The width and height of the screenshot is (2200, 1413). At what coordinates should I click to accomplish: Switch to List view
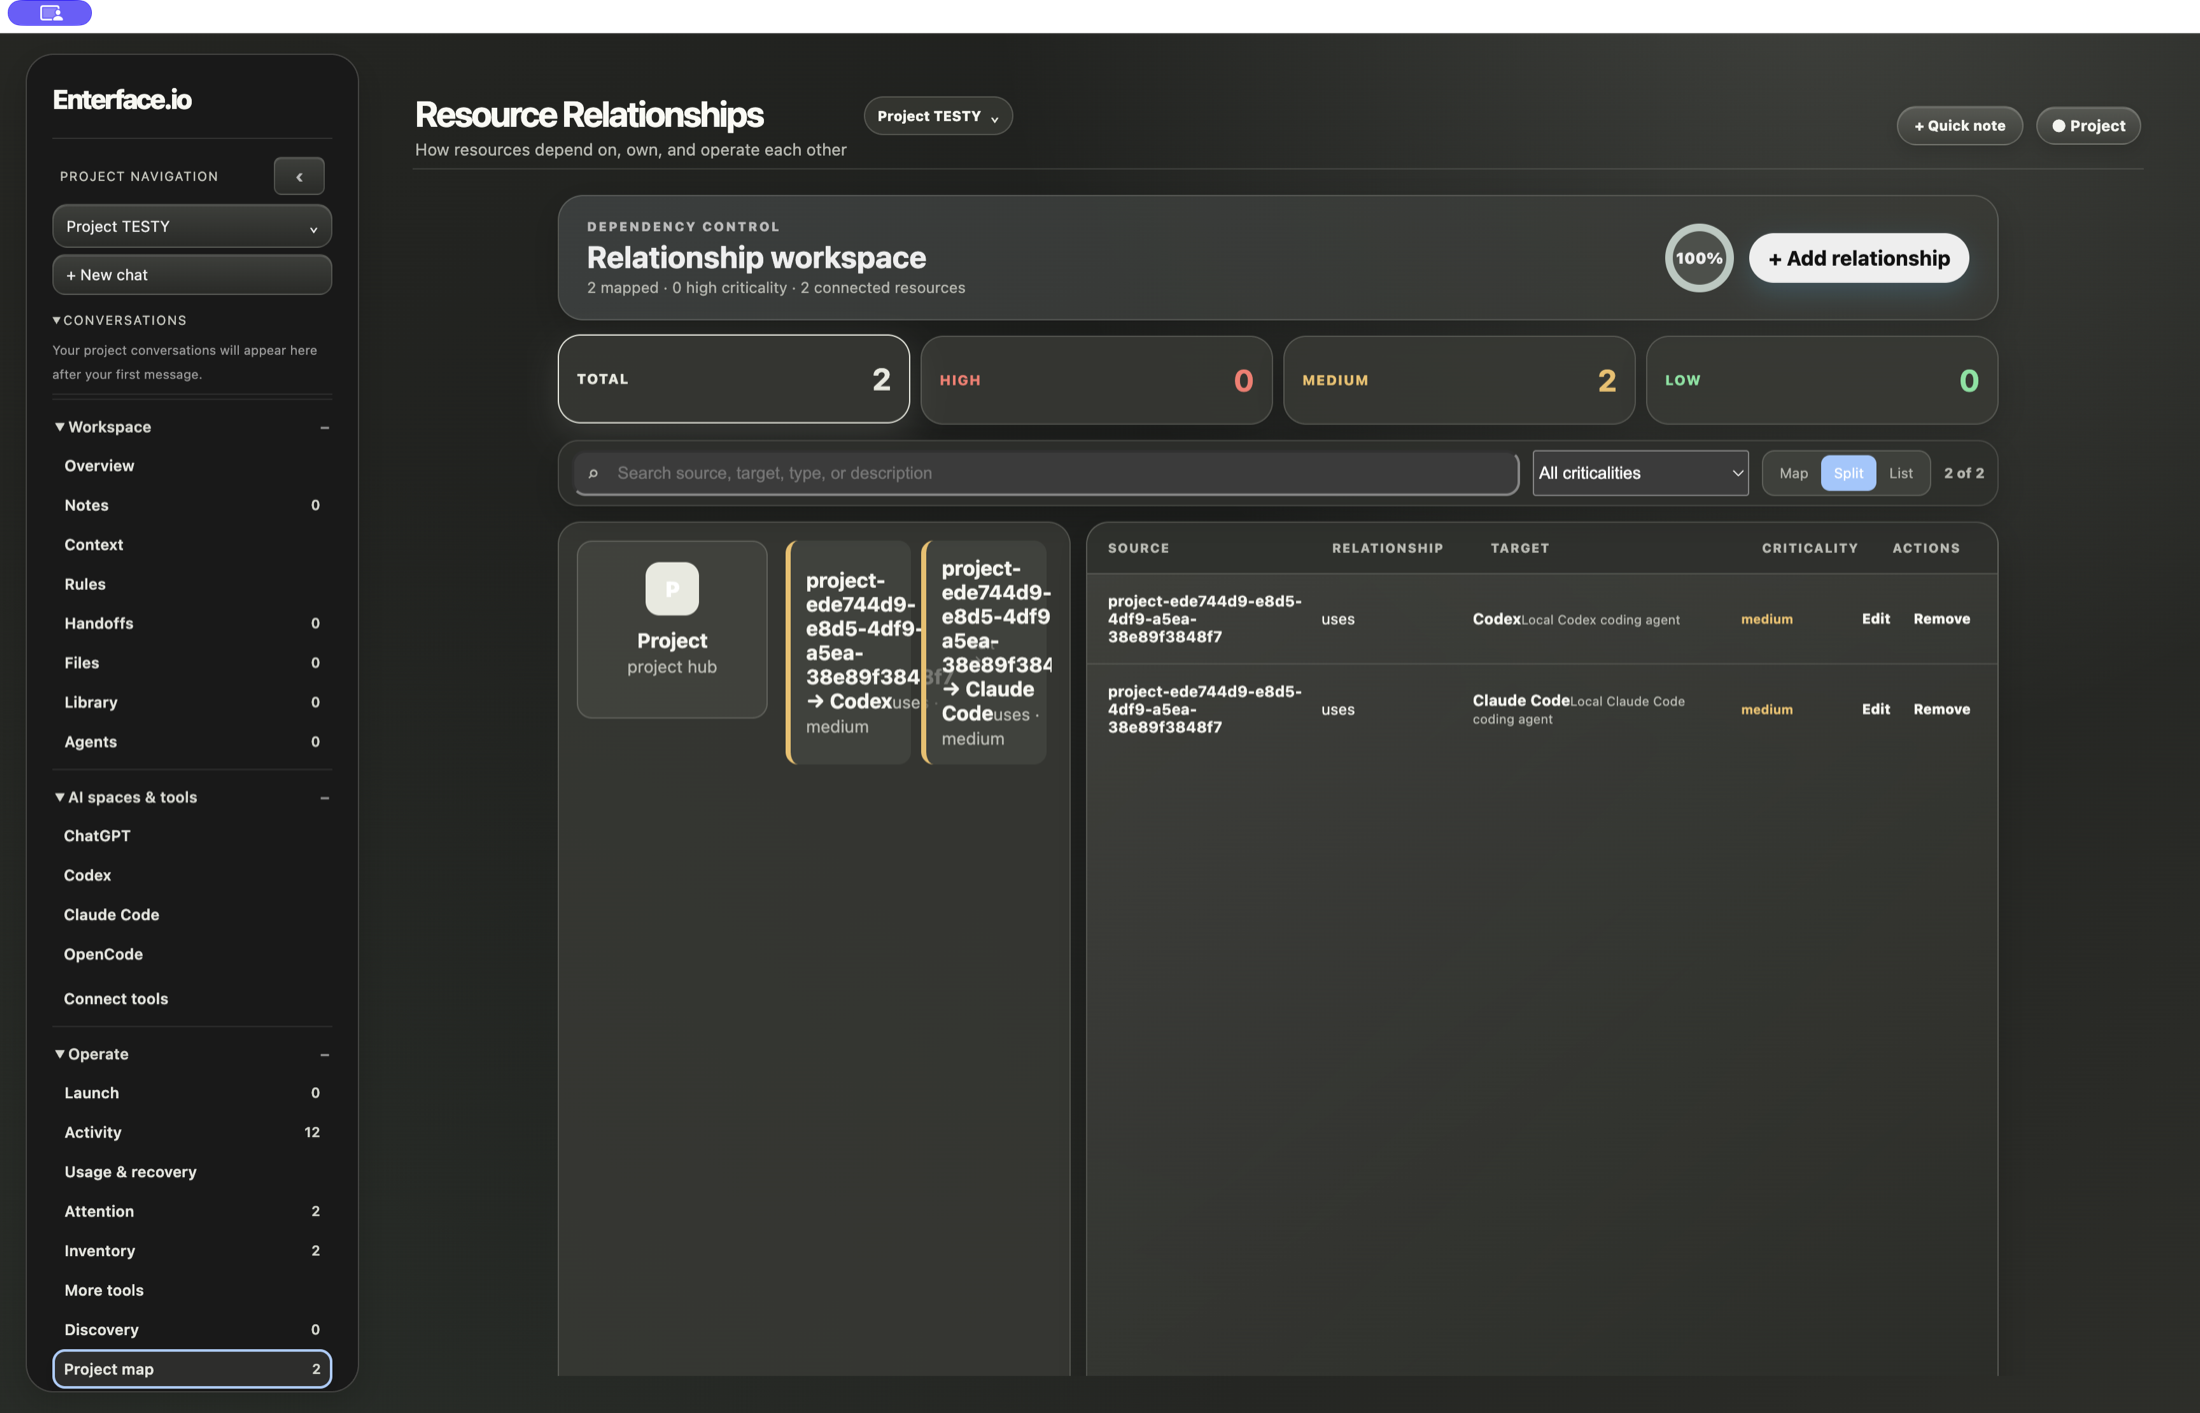coord(1901,473)
